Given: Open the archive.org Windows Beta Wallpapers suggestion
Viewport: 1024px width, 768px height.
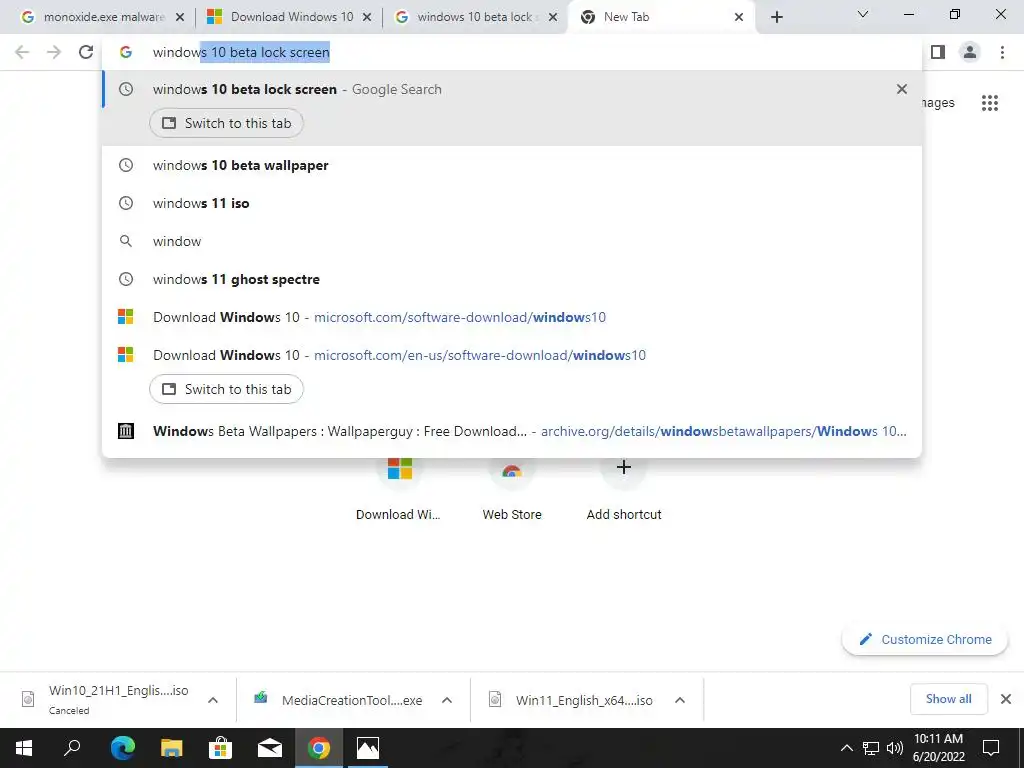Looking at the screenshot, I should 512,431.
